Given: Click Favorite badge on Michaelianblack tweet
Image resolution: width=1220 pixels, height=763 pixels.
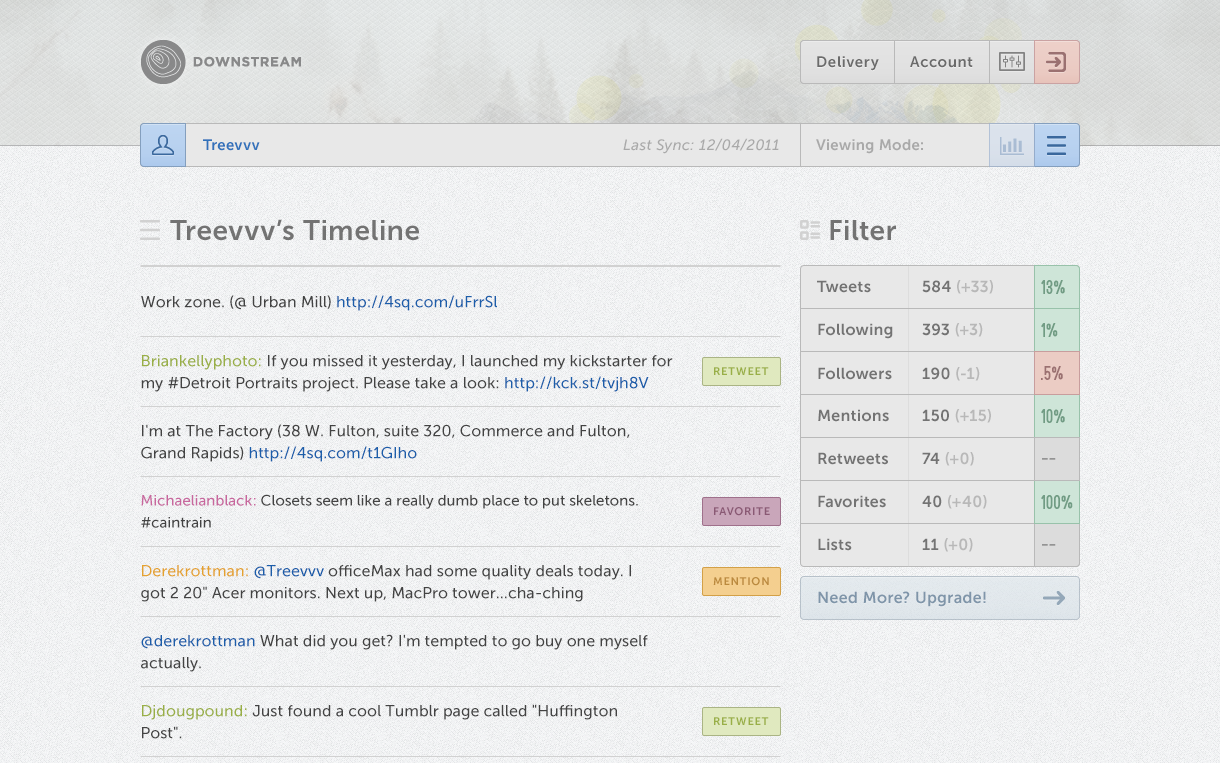Looking at the screenshot, I should [x=741, y=511].
